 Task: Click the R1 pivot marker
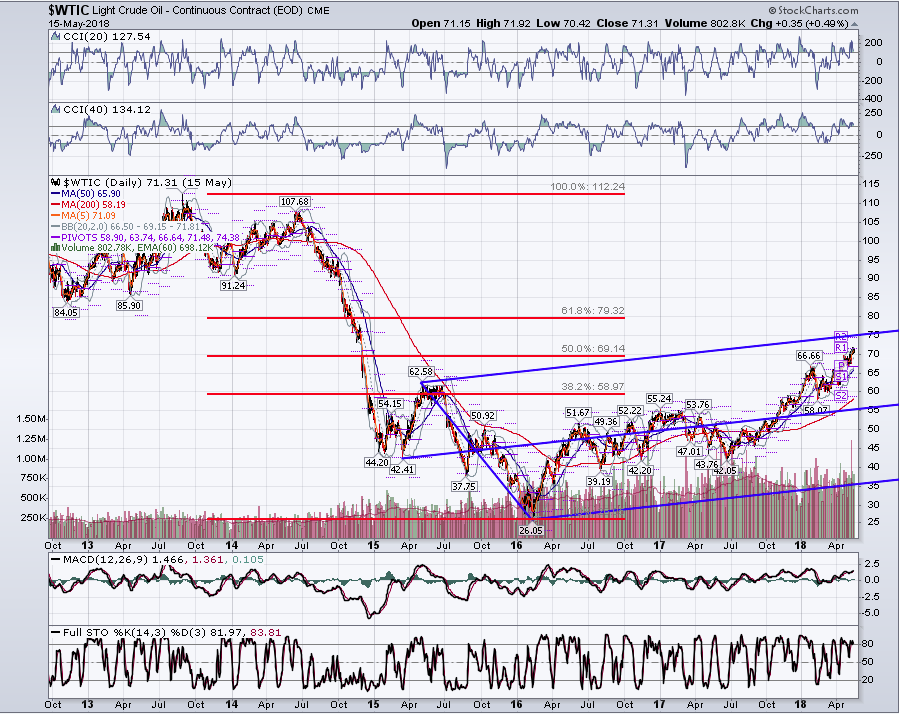[x=841, y=348]
